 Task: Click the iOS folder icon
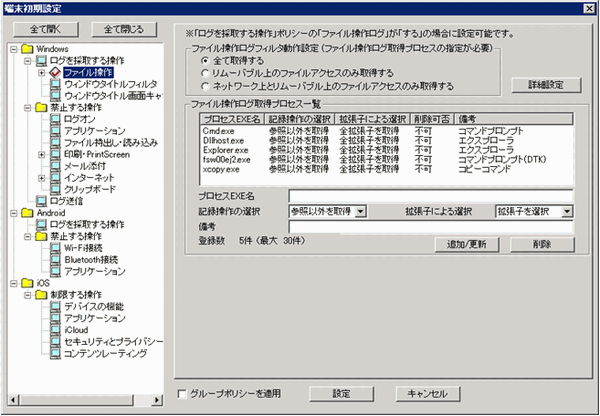pos(26,284)
